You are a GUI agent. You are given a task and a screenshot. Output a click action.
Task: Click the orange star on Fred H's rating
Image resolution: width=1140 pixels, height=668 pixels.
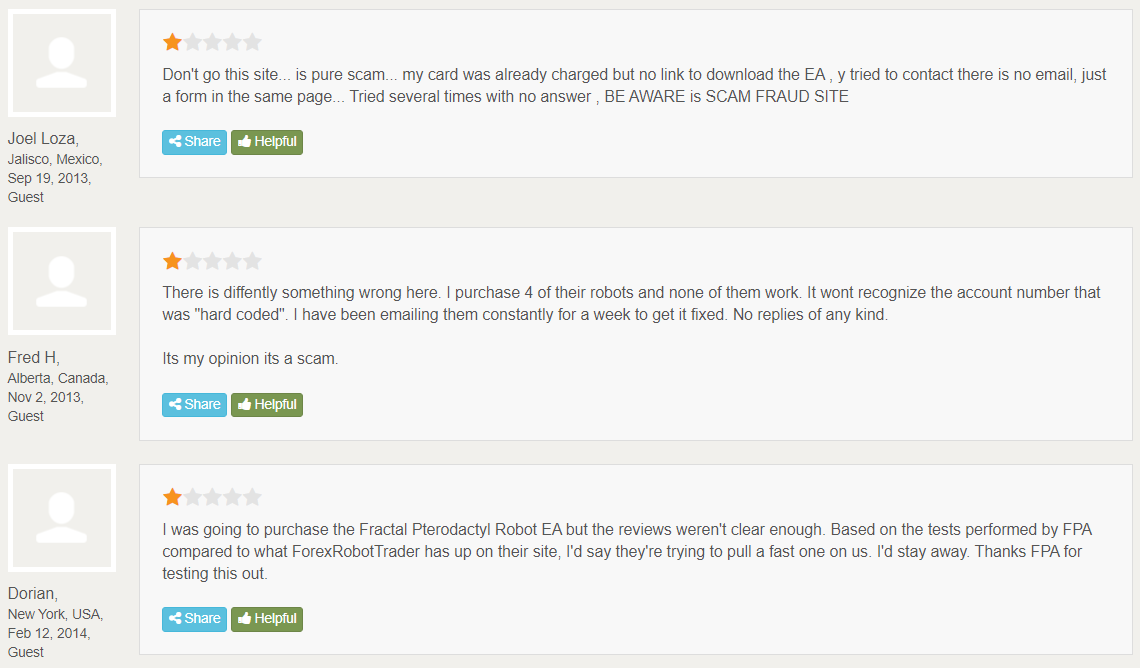pos(173,261)
